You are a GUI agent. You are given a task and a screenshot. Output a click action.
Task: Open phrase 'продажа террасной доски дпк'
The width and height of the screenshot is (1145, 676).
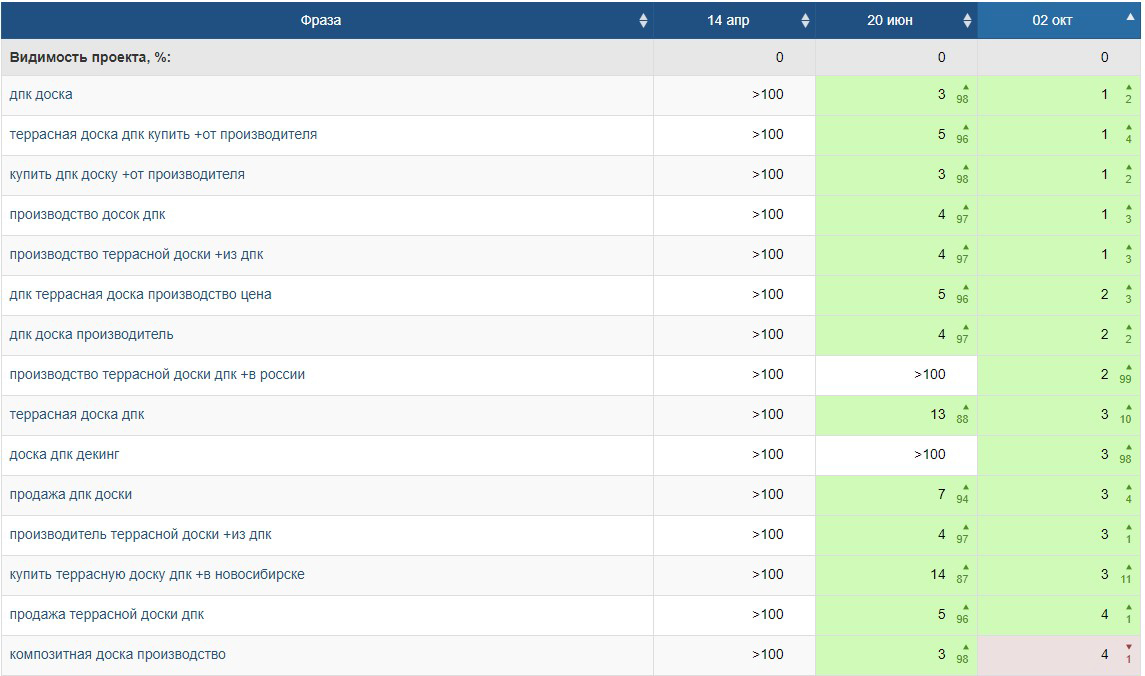(x=107, y=615)
